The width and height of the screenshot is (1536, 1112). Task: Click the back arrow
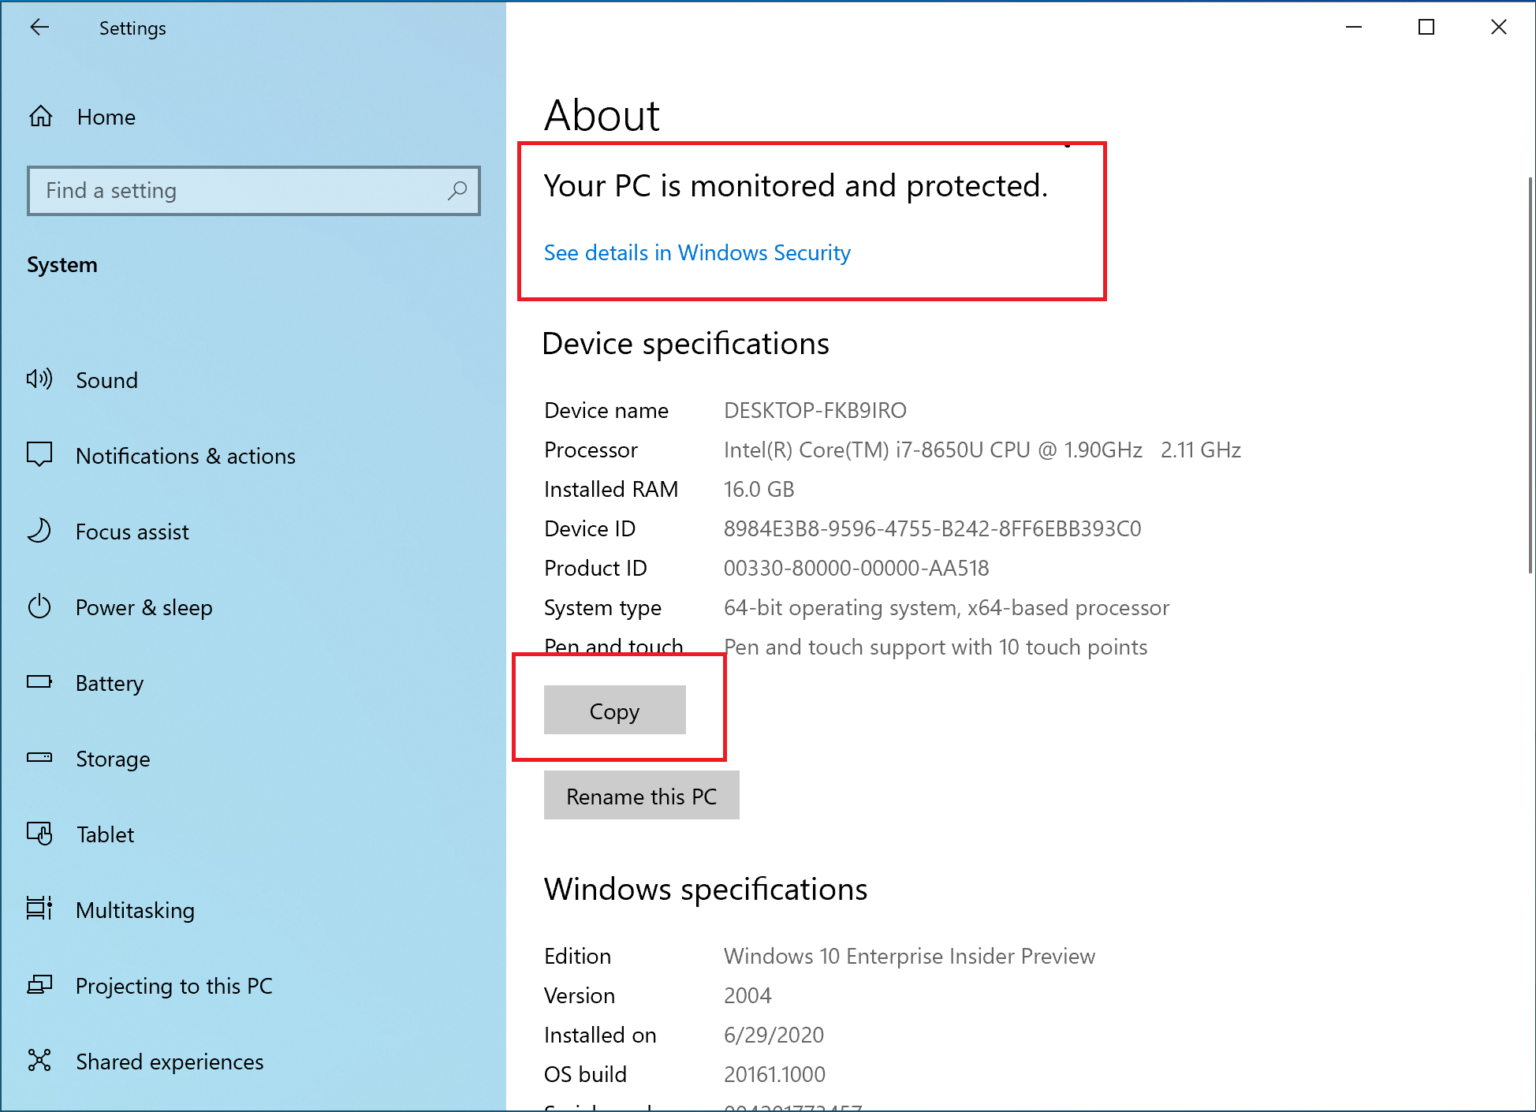pyautogui.click(x=40, y=27)
